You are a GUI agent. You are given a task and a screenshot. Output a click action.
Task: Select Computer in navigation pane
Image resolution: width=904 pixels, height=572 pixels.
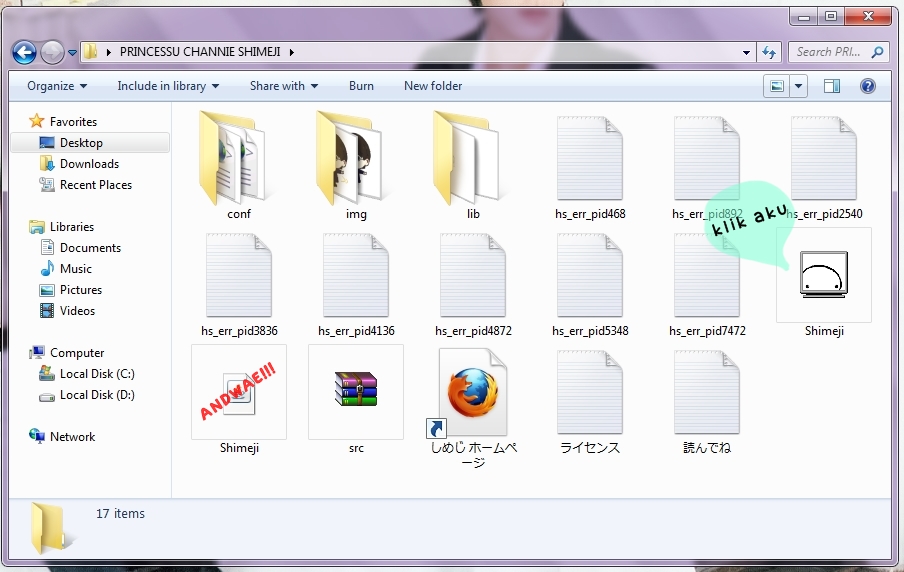click(x=77, y=352)
